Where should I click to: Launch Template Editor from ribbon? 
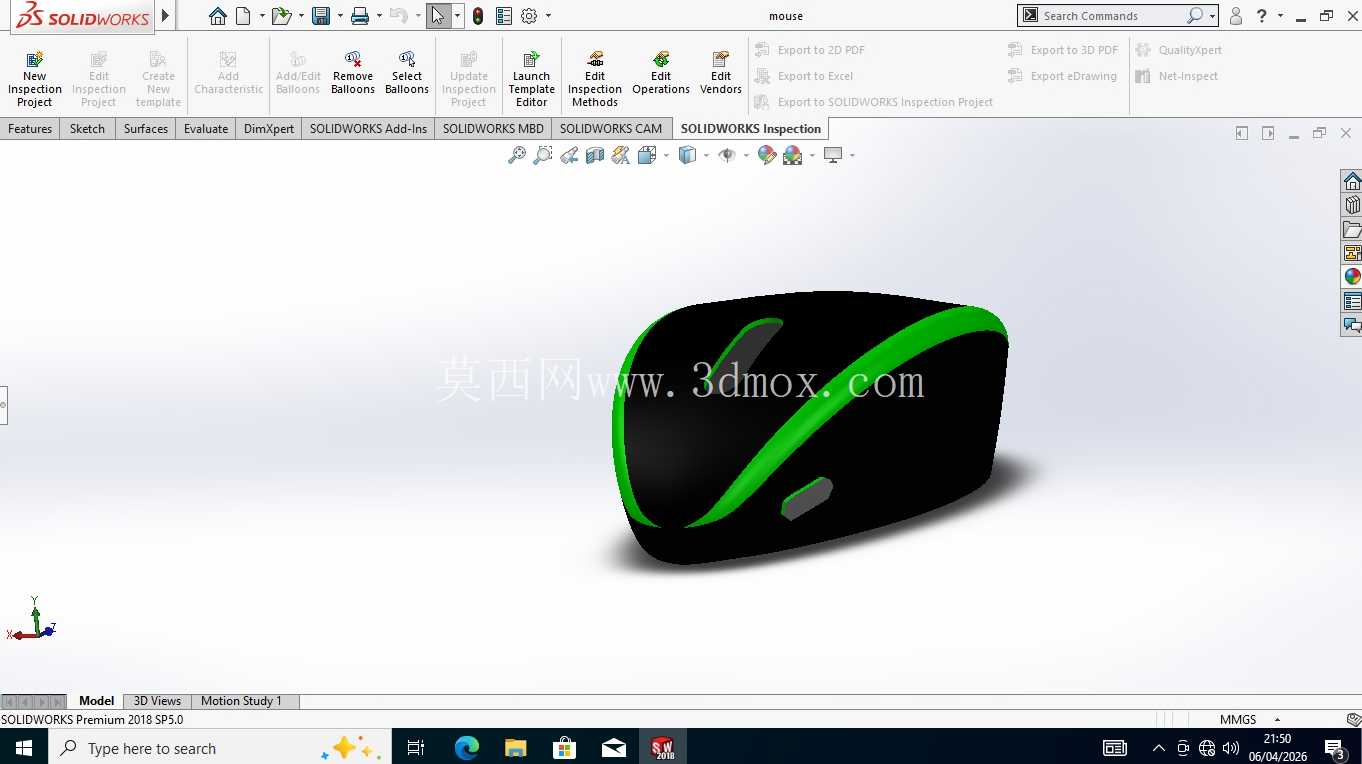click(531, 79)
